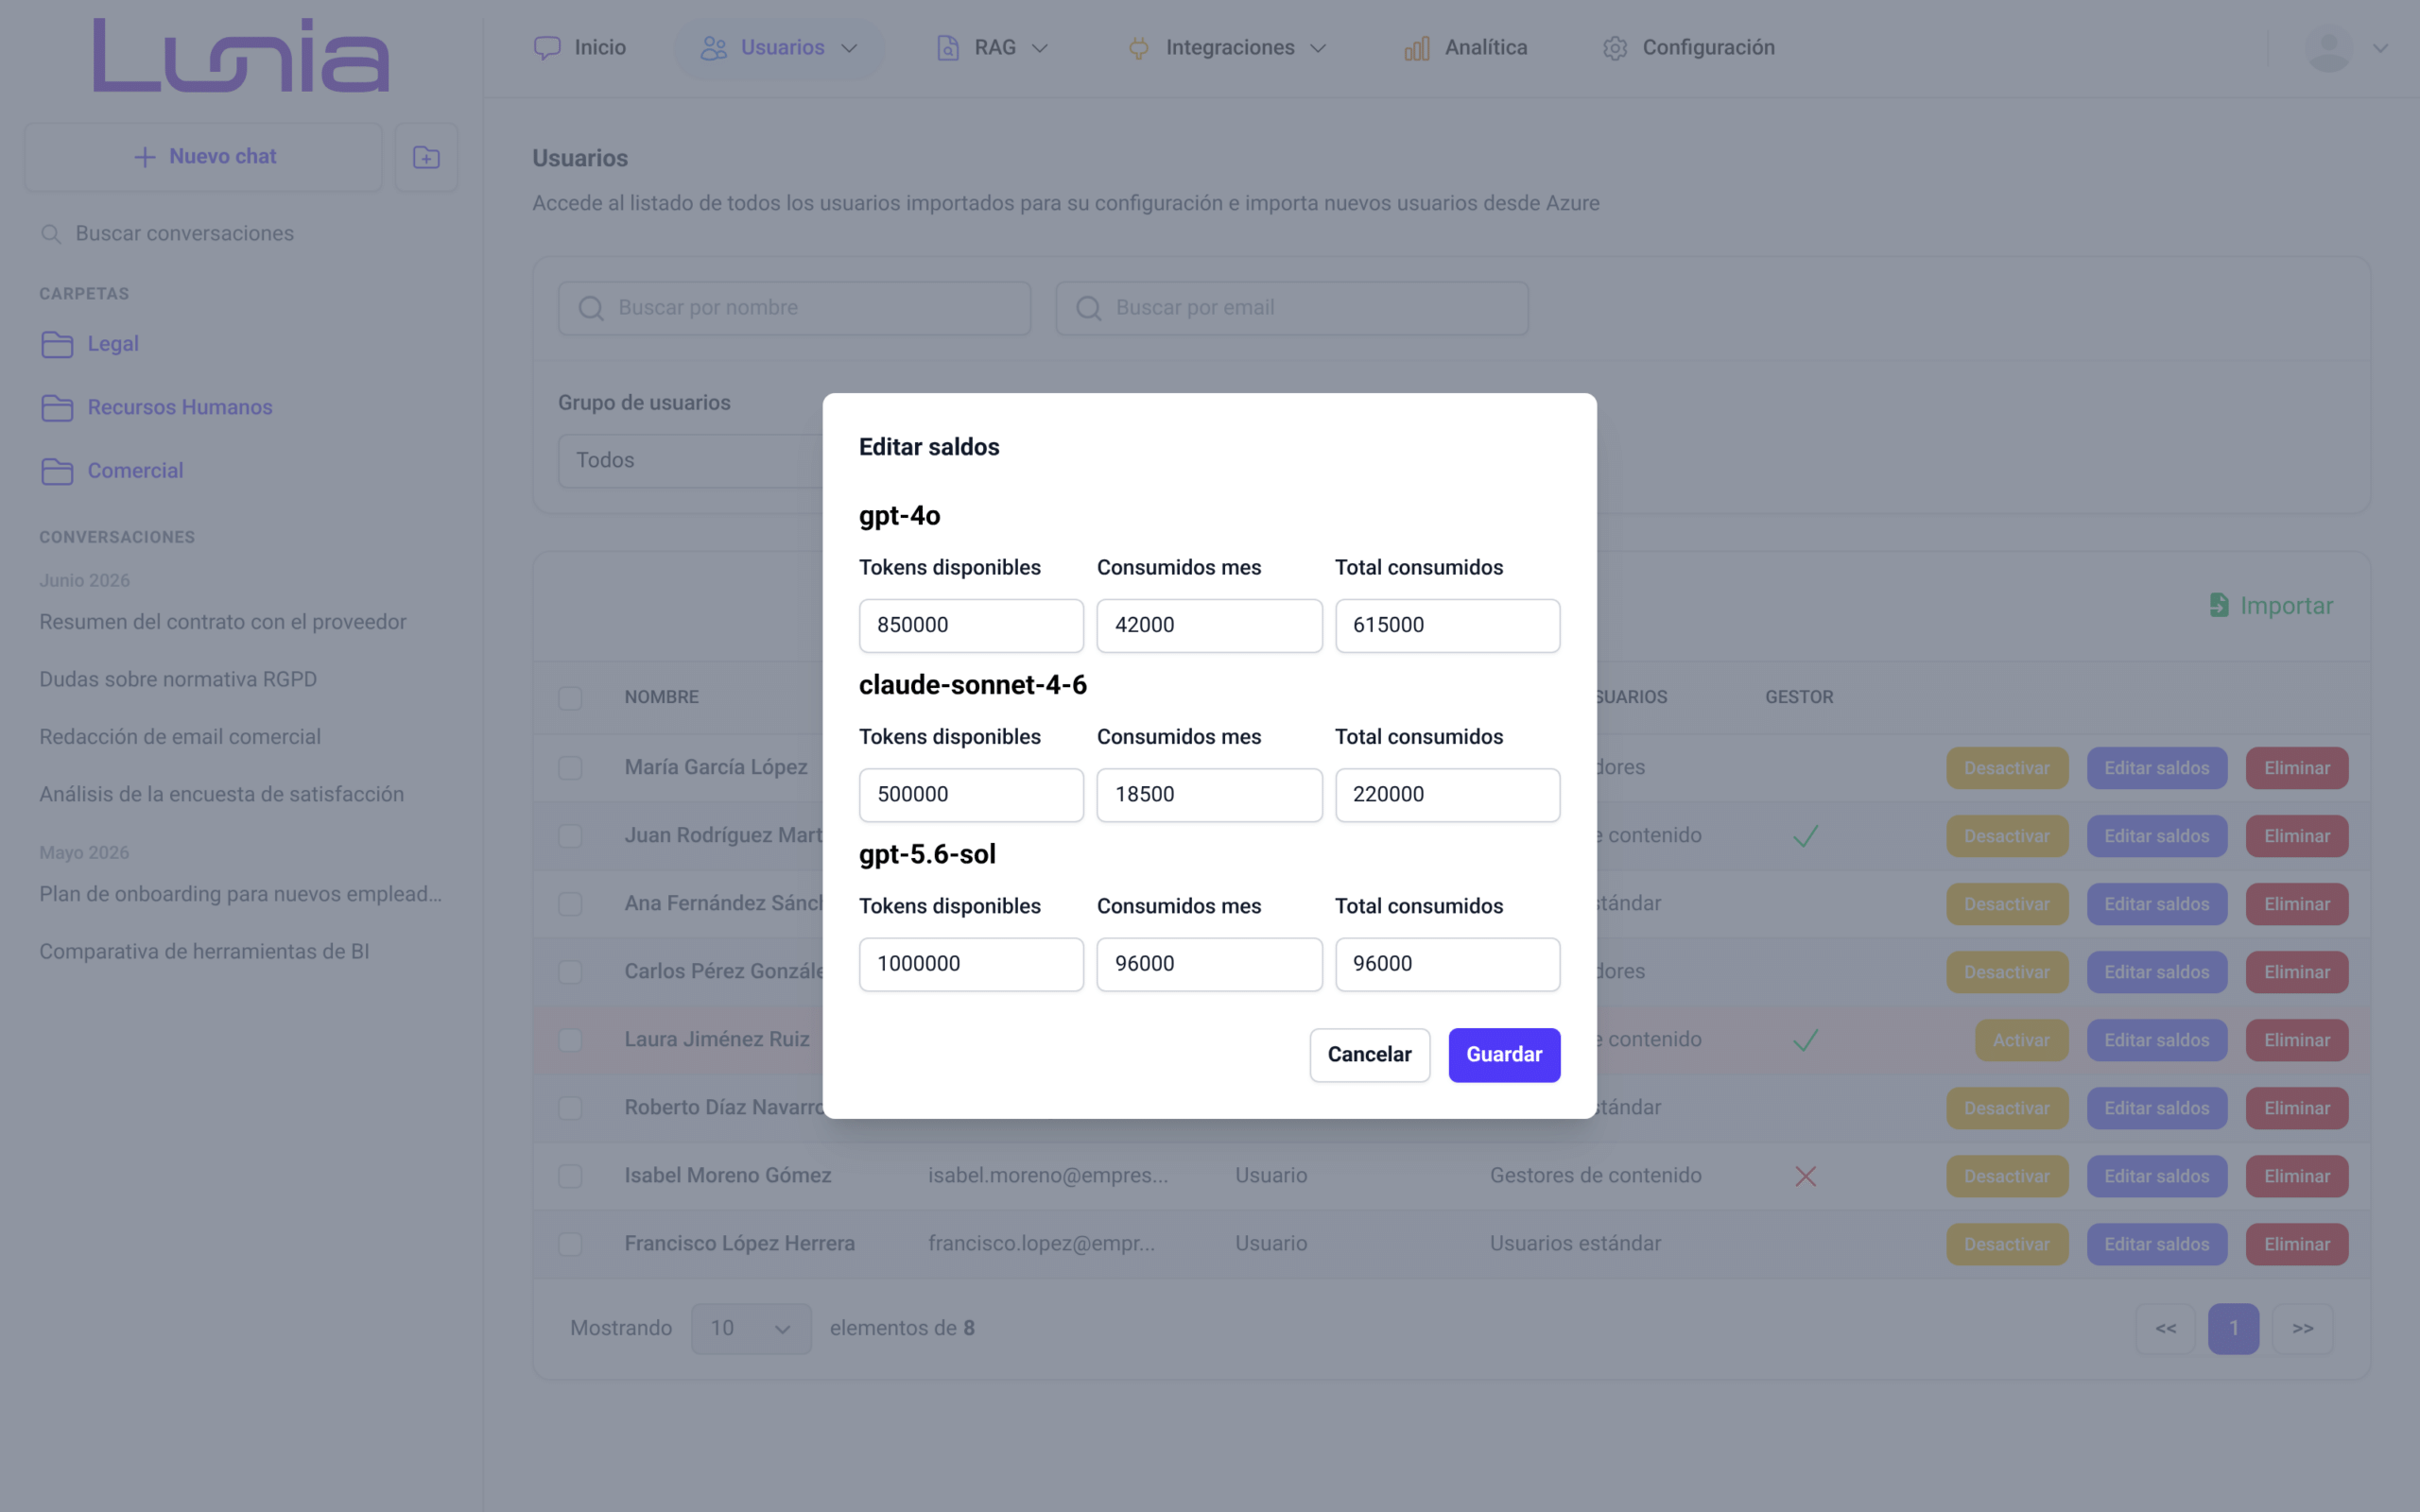The width and height of the screenshot is (2420, 1512).
Task: Click the green check in Laura Jiménez row
Action: [x=1805, y=1040]
